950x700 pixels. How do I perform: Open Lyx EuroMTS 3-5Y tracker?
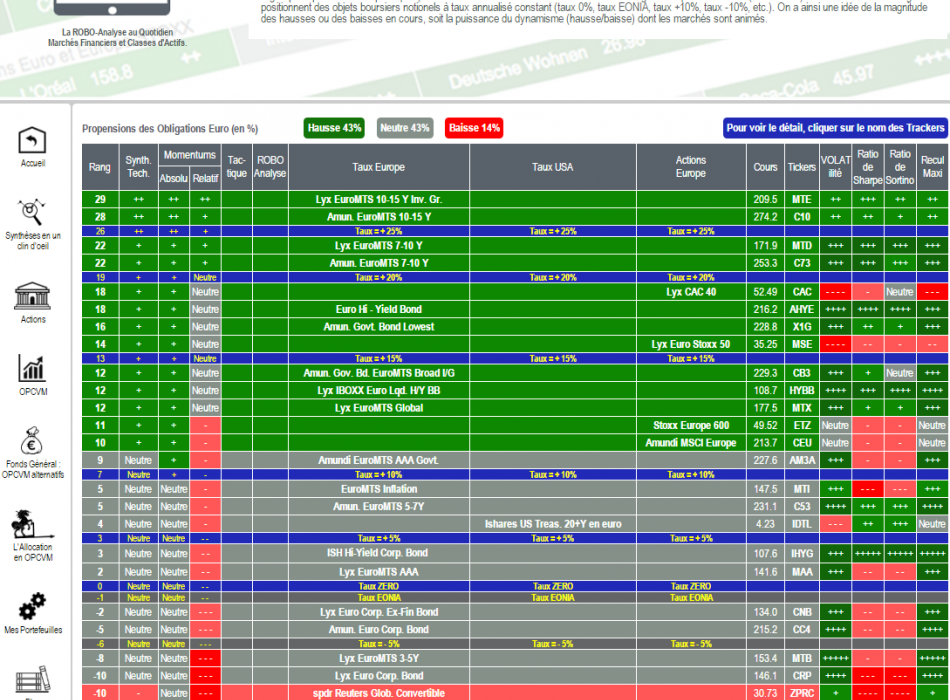pyautogui.click(x=379, y=658)
